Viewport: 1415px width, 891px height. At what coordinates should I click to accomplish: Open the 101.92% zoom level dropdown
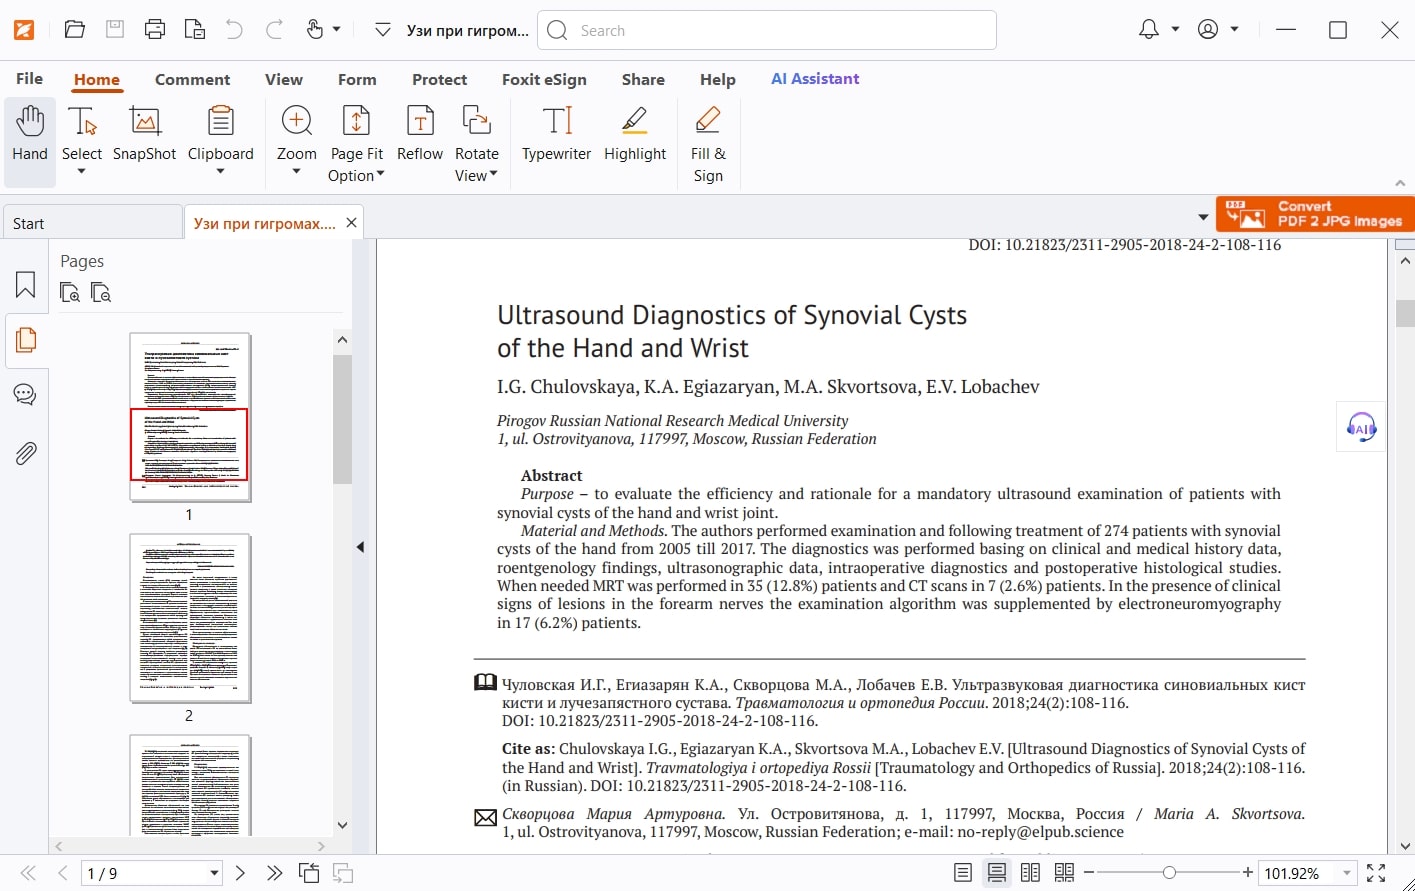point(1347,874)
